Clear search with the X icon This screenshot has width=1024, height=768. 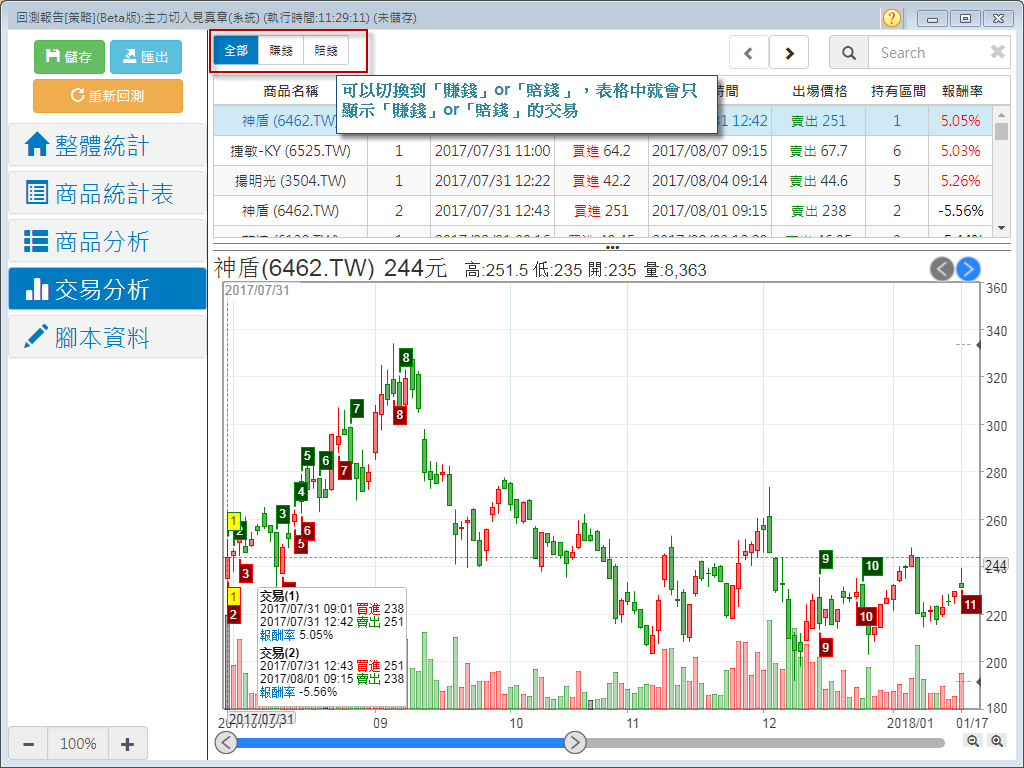tap(997, 53)
